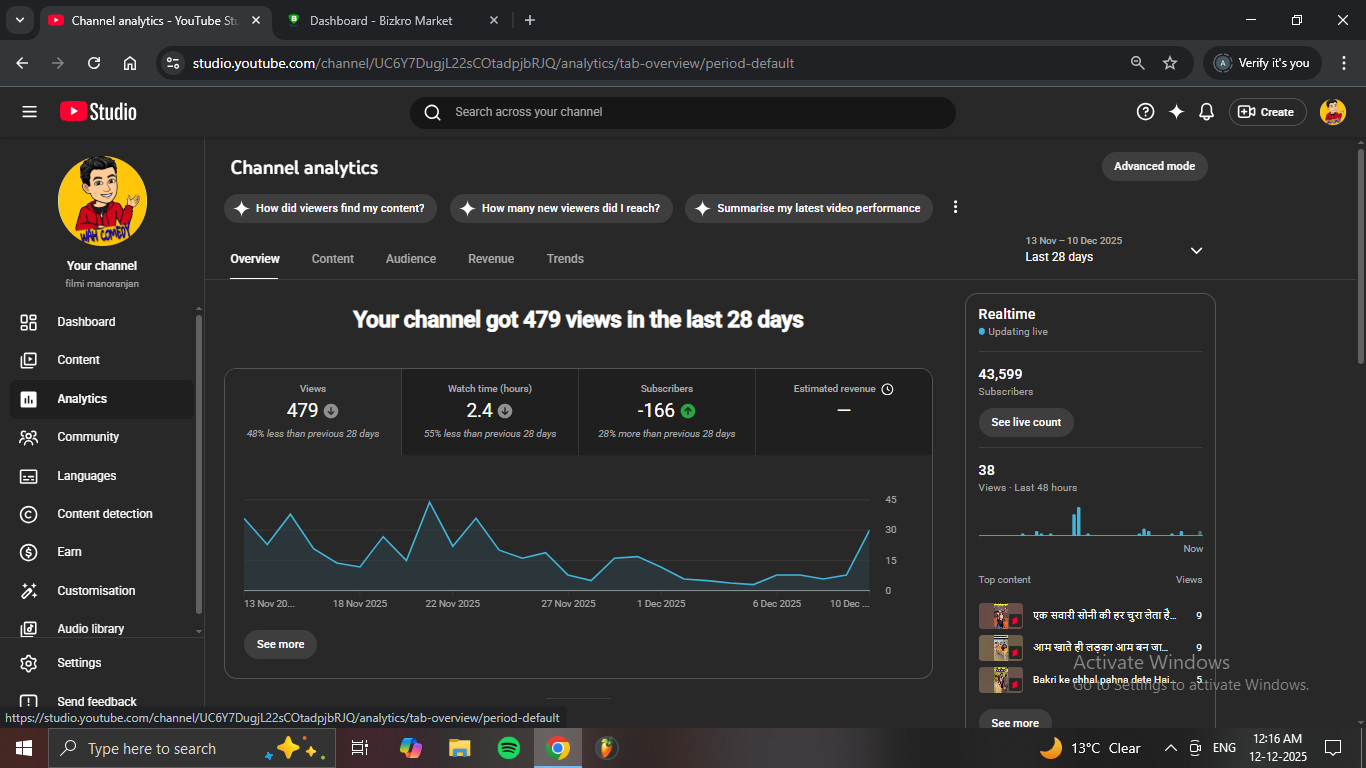The image size is (1366, 768).
Task: Open Content detection in sidebar
Action: tap(105, 514)
